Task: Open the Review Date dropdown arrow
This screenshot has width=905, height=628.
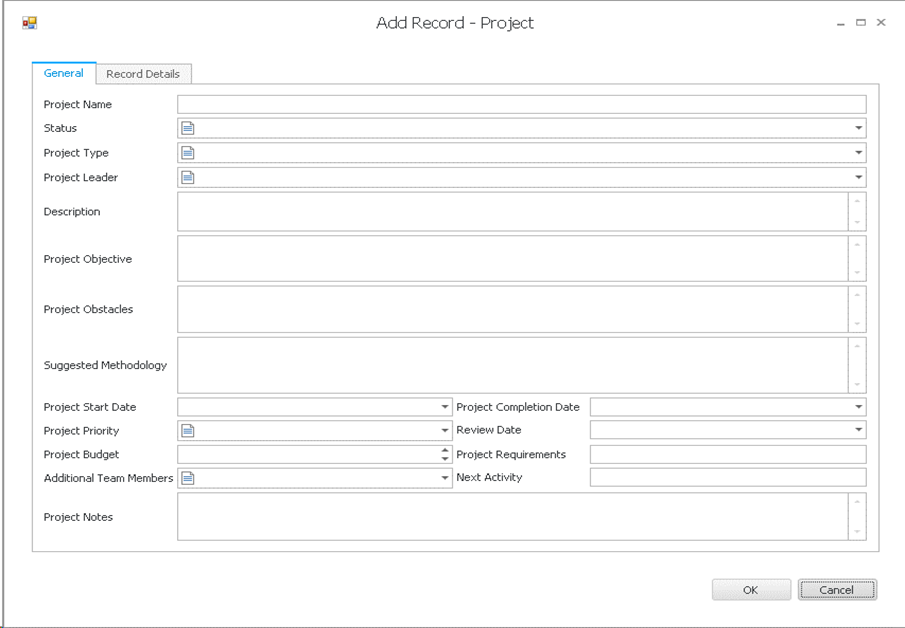Action: (858, 430)
